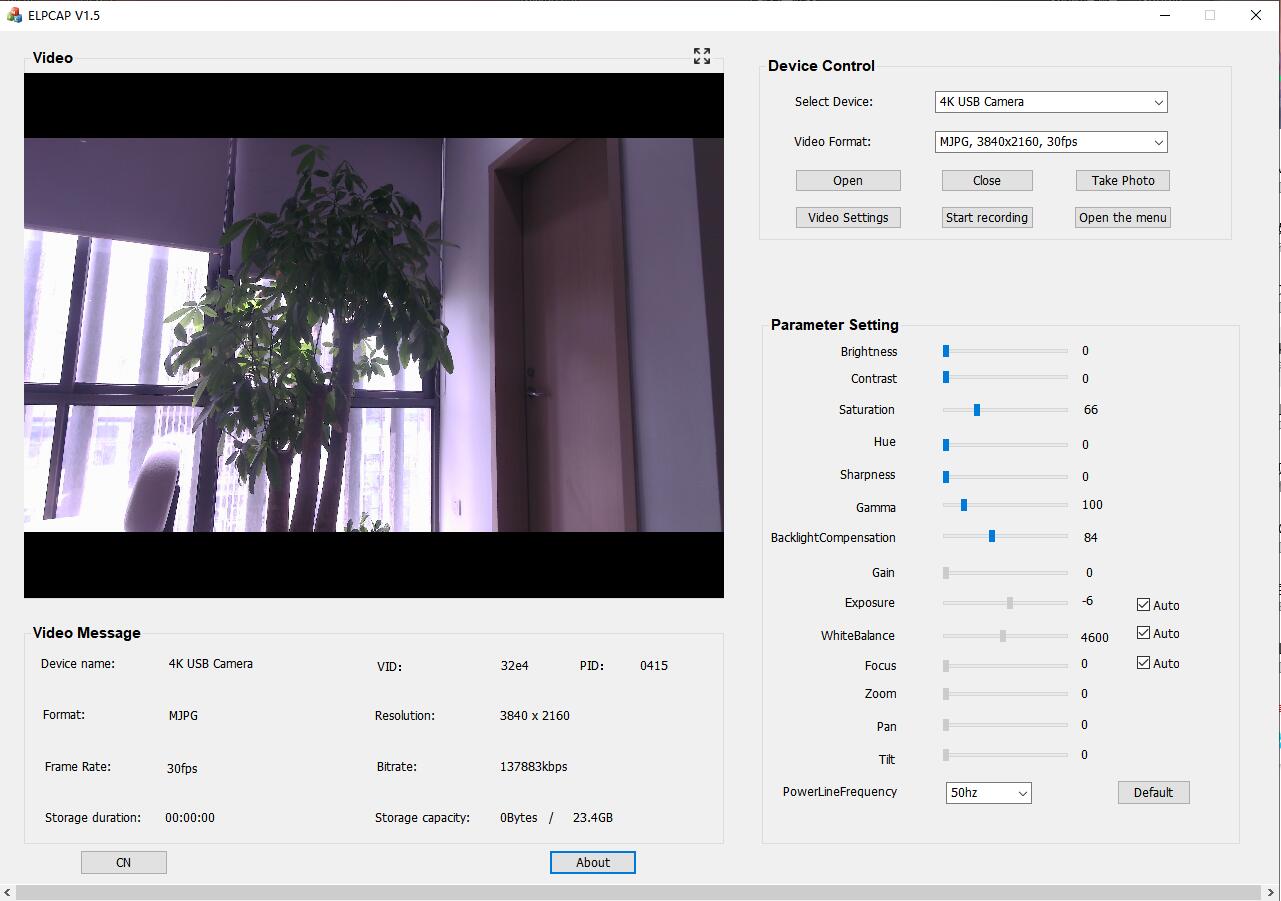Image resolution: width=1281 pixels, height=901 pixels.
Task: Click the fullscreen video expand icon
Action: (702, 57)
